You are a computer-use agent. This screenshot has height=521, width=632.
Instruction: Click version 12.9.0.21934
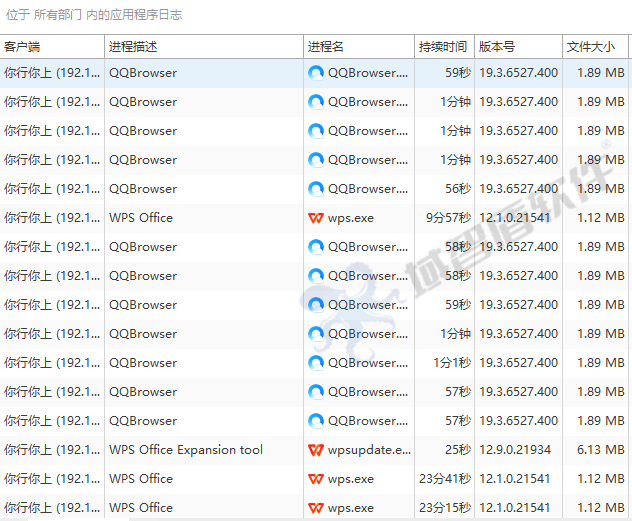point(515,450)
